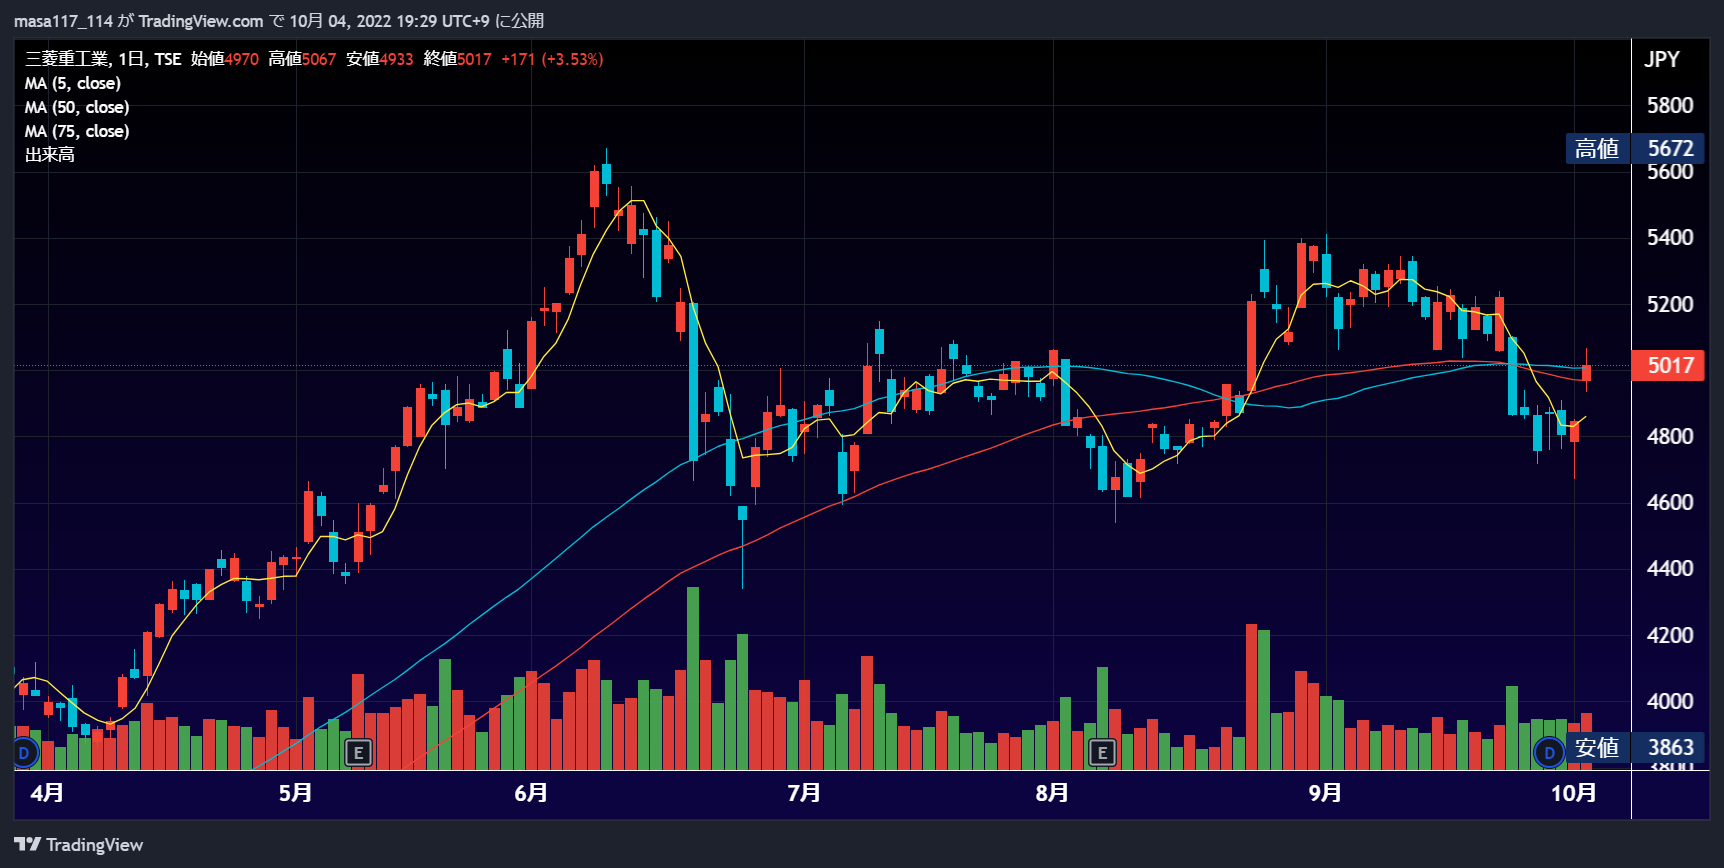Click the 終値5017 close value in header
The image size is (1724, 868).
pyautogui.click(x=458, y=59)
